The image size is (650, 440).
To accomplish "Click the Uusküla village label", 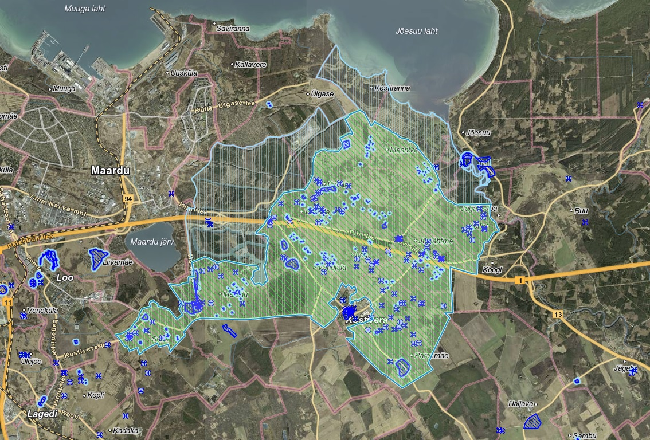I will pos(183,73).
